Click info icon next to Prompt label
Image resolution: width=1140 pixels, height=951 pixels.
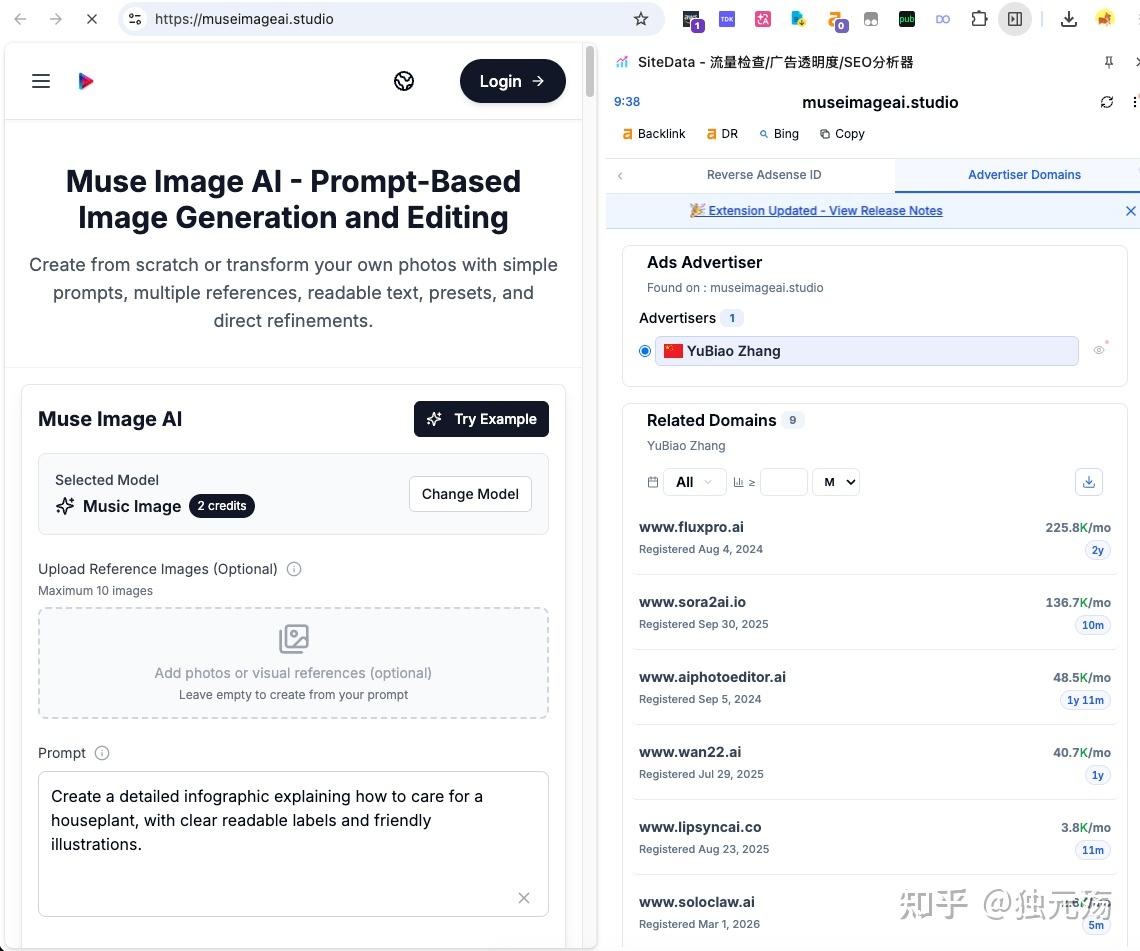click(x=102, y=753)
